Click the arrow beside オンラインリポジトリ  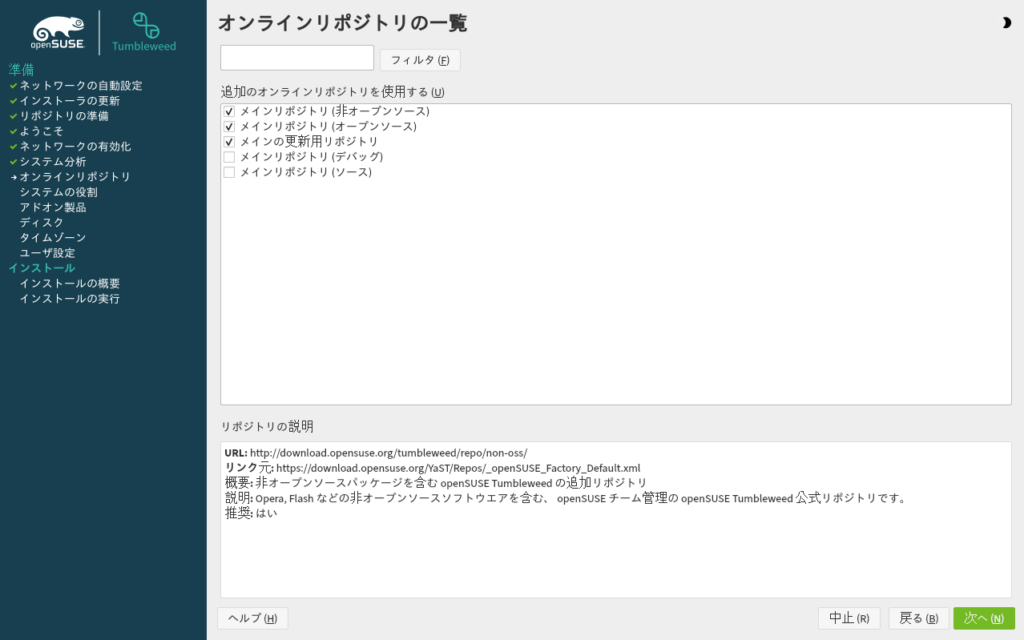[x=14, y=177]
